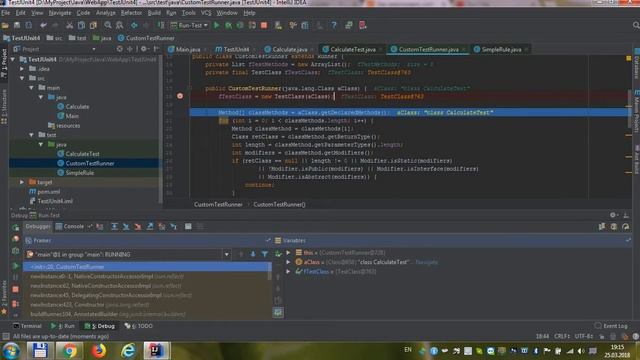Switch to the CalculateTest.java tab

[x=352, y=49]
